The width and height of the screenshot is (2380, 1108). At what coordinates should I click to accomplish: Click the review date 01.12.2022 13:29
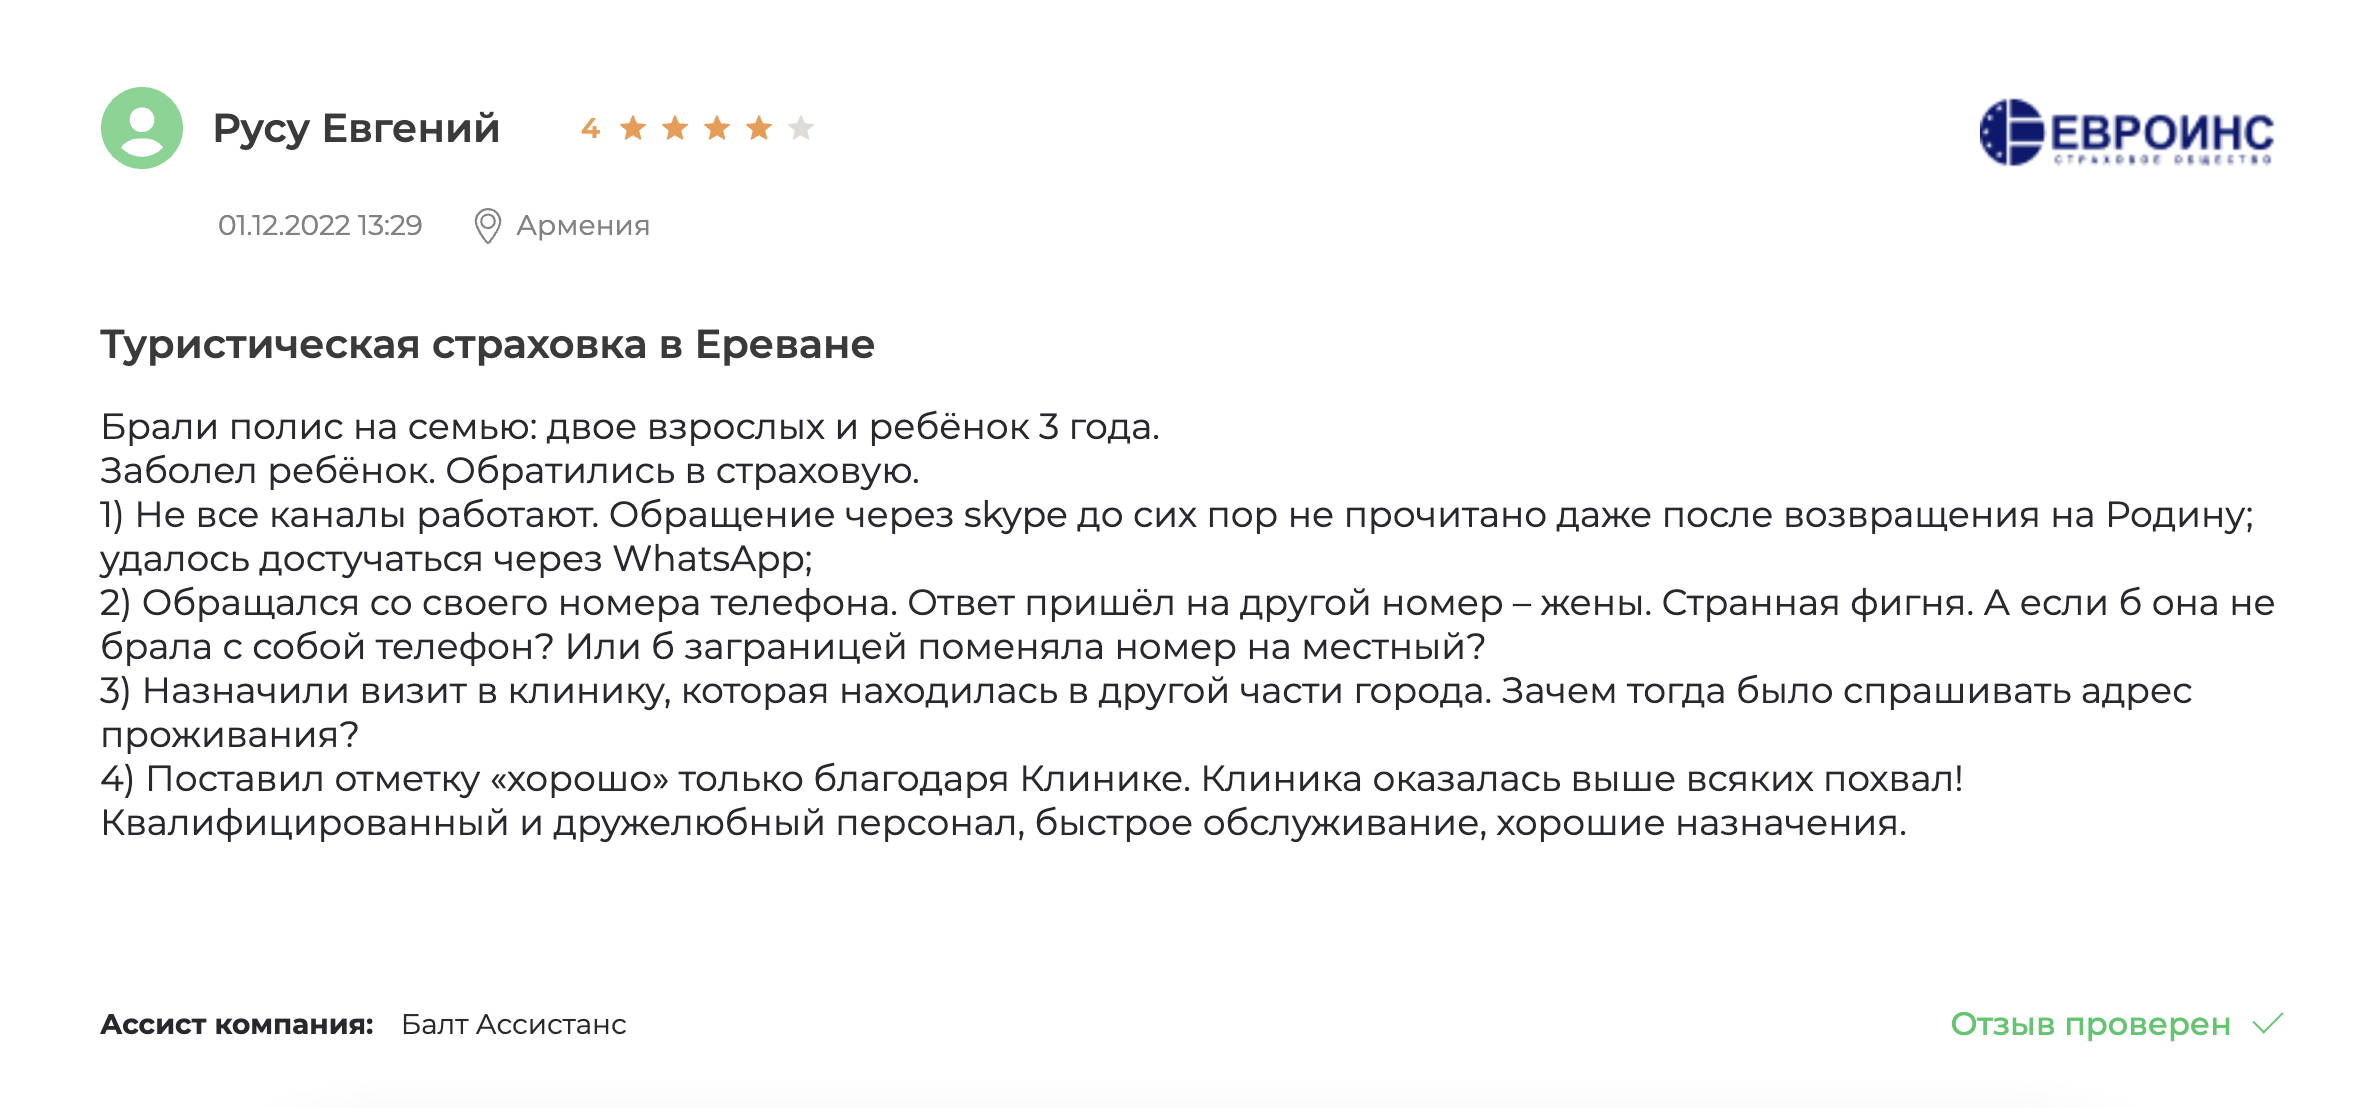[320, 225]
